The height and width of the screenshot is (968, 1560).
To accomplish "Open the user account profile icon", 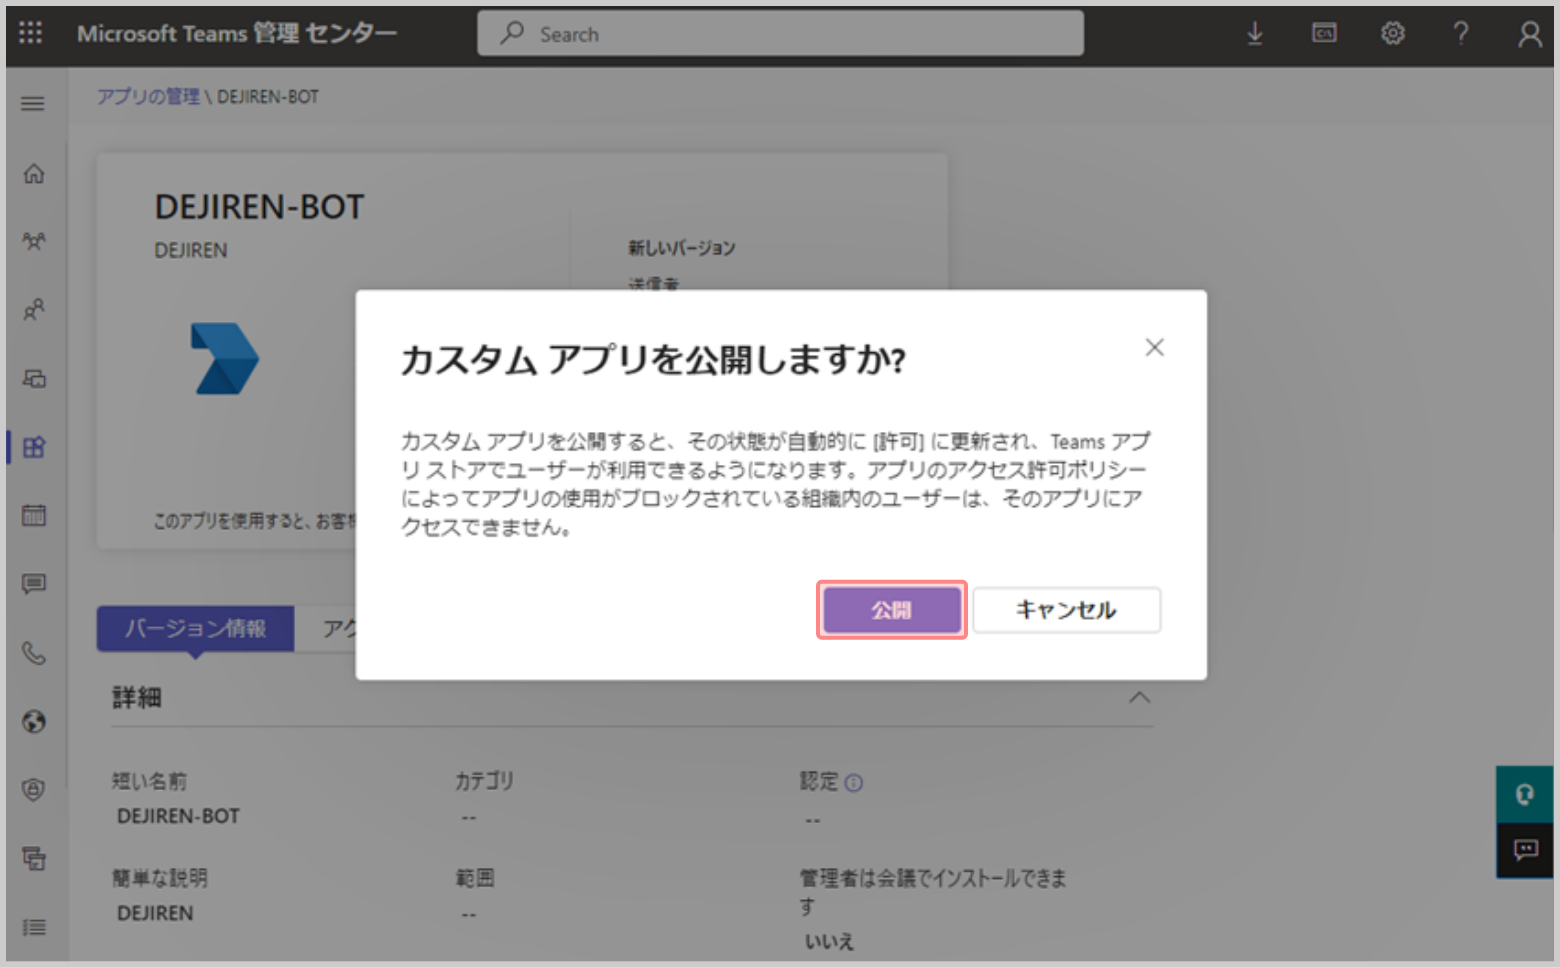I will [x=1528, y=35].
